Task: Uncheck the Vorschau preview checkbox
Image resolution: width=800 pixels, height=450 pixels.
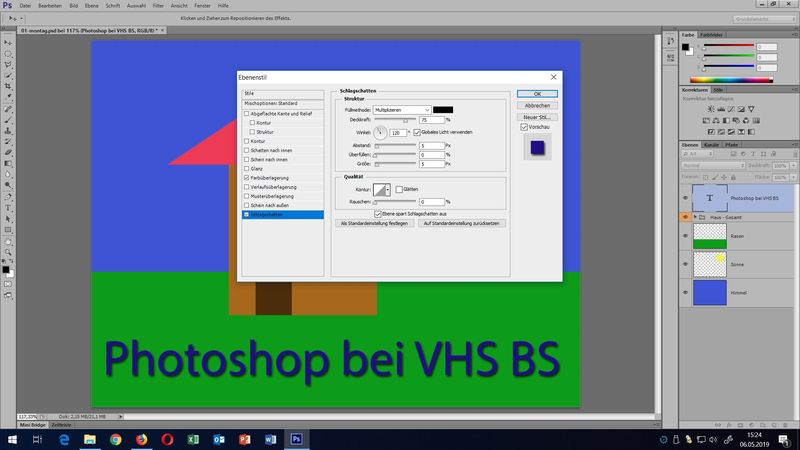Action: 524,127
